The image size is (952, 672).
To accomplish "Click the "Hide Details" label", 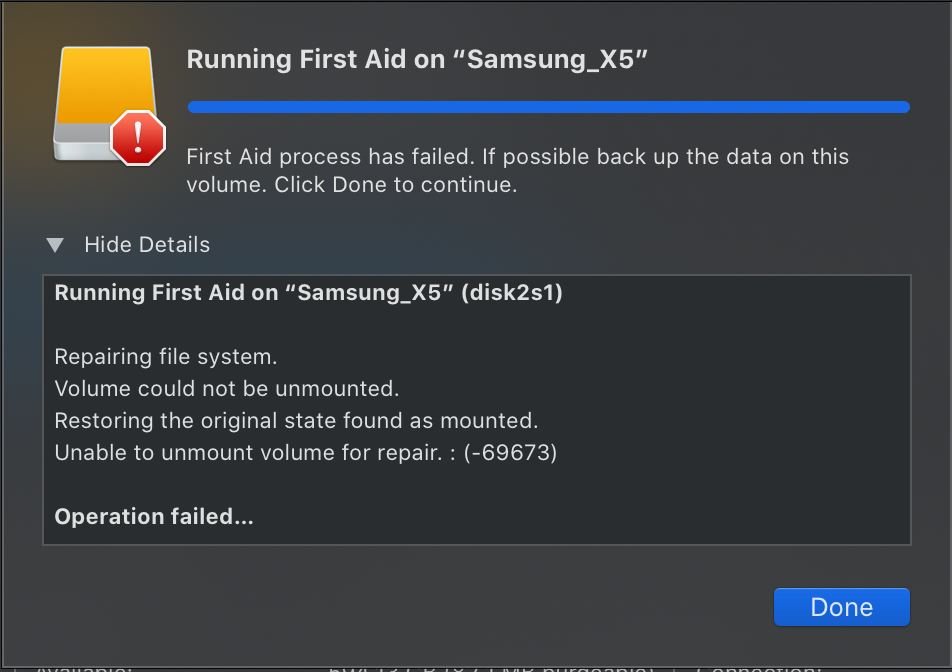I will click(147, 245).
